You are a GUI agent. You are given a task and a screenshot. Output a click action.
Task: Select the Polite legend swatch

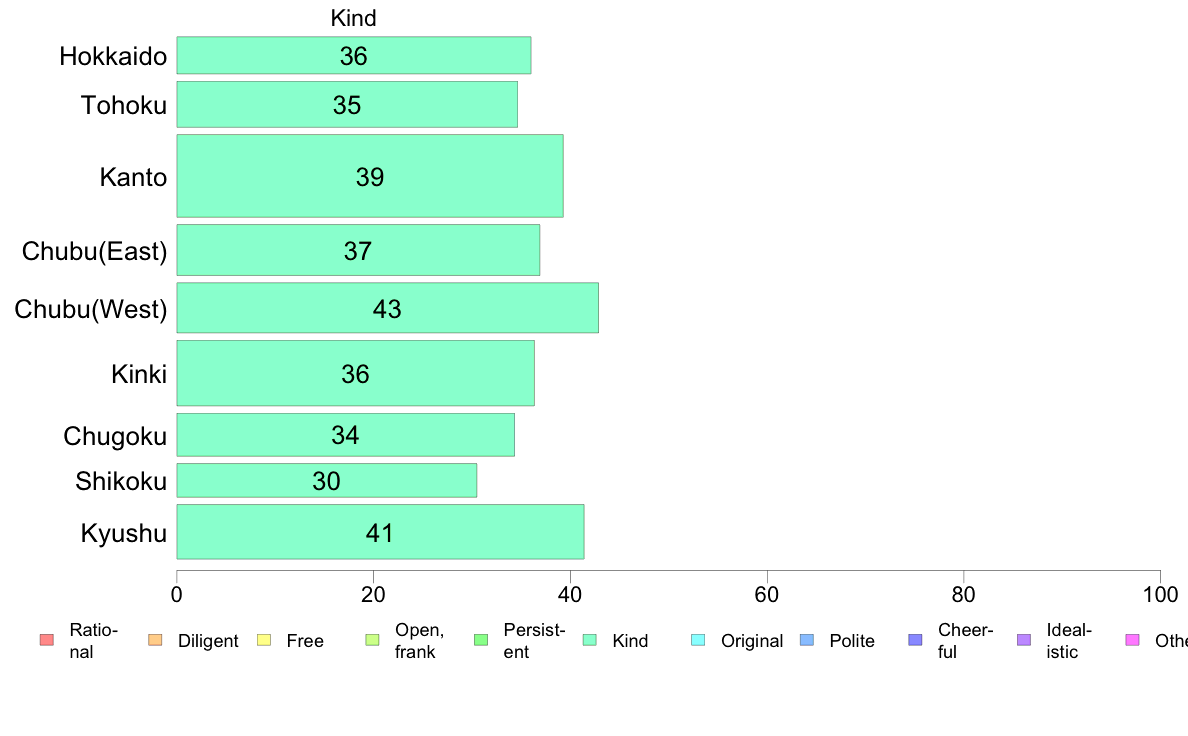click(x=807, y=640)
